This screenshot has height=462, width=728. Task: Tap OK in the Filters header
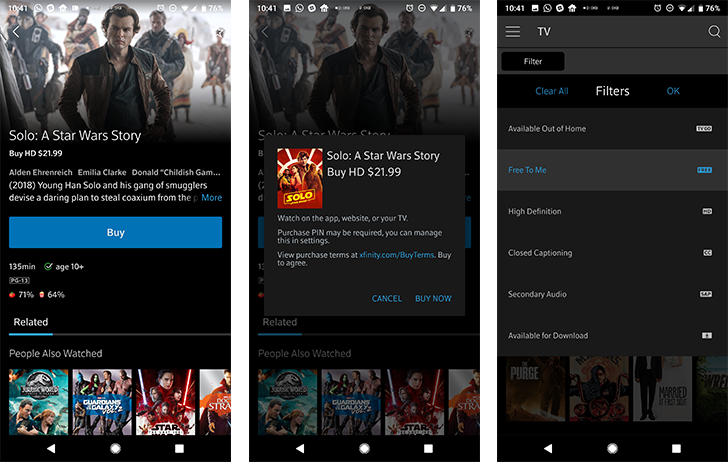(673, 91)
